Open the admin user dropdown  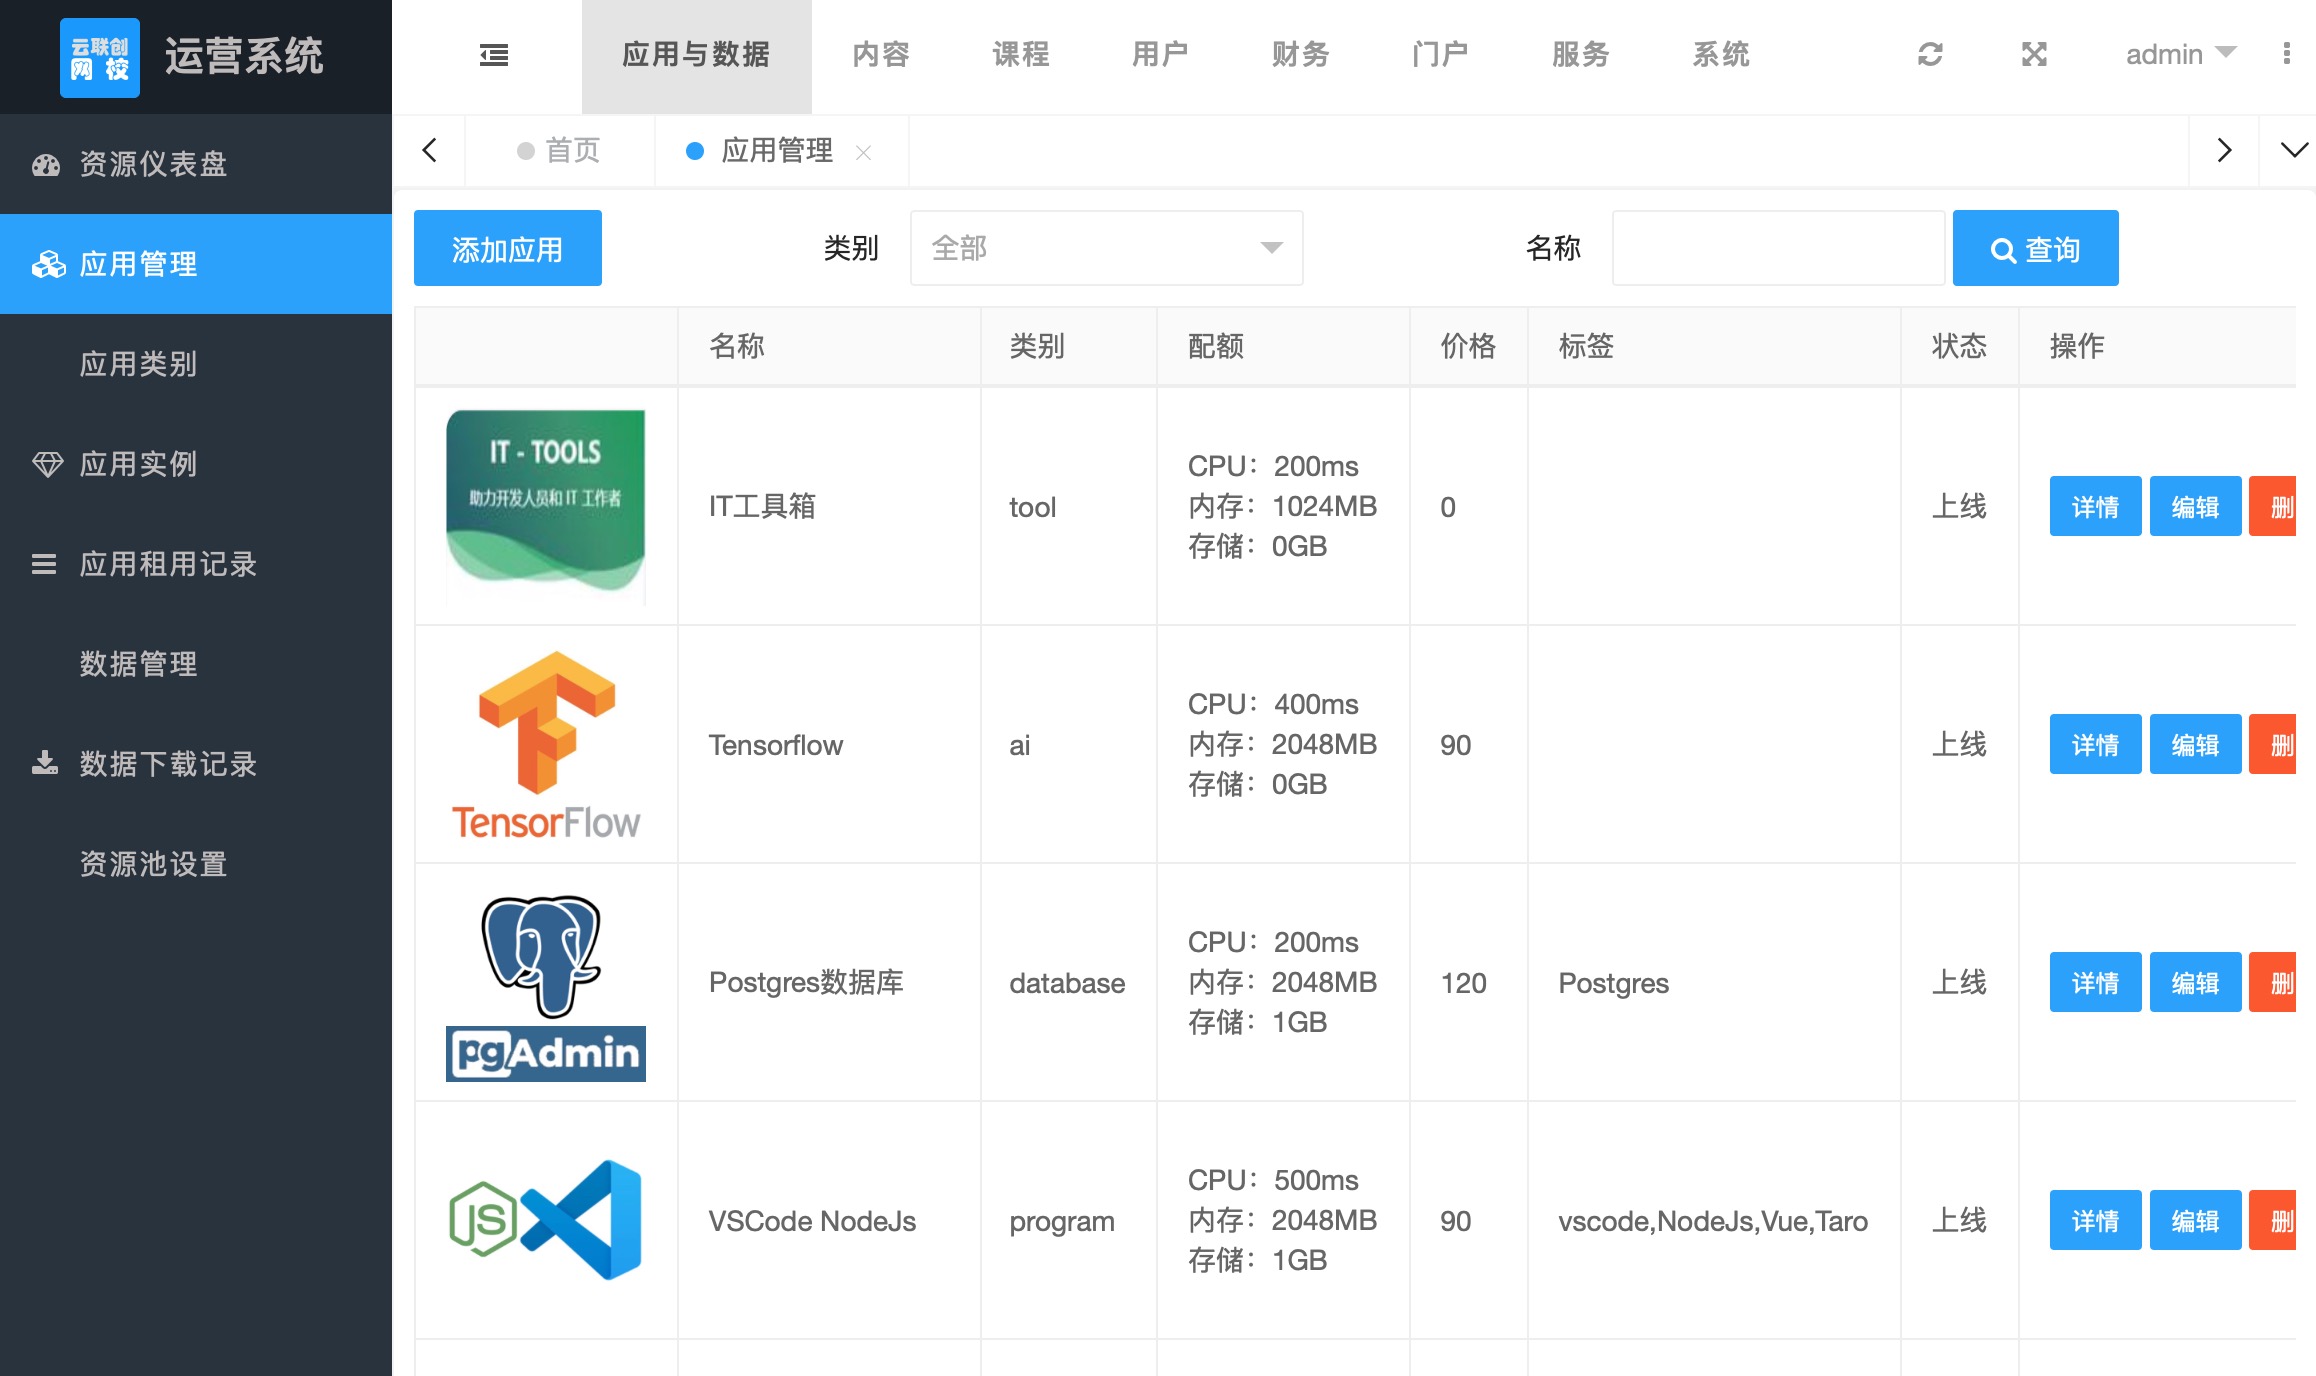pyautogui.click(x=2180, y=54)
